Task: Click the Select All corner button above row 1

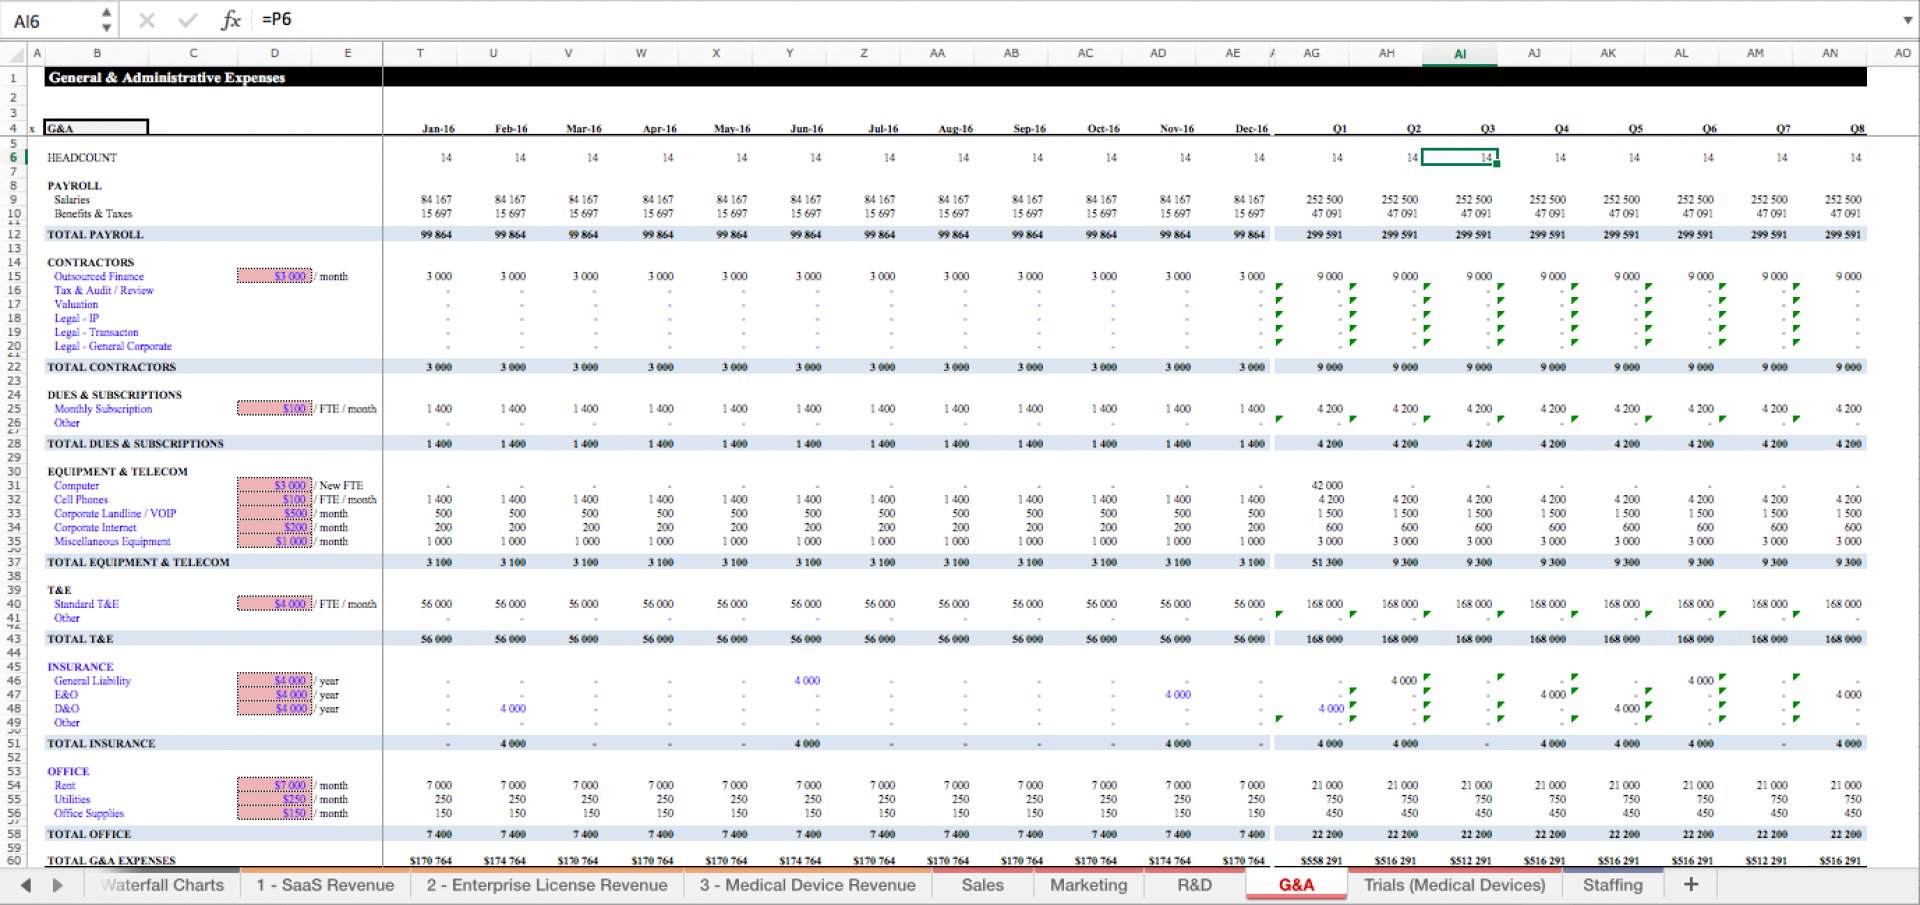Action: coord(12,53)
